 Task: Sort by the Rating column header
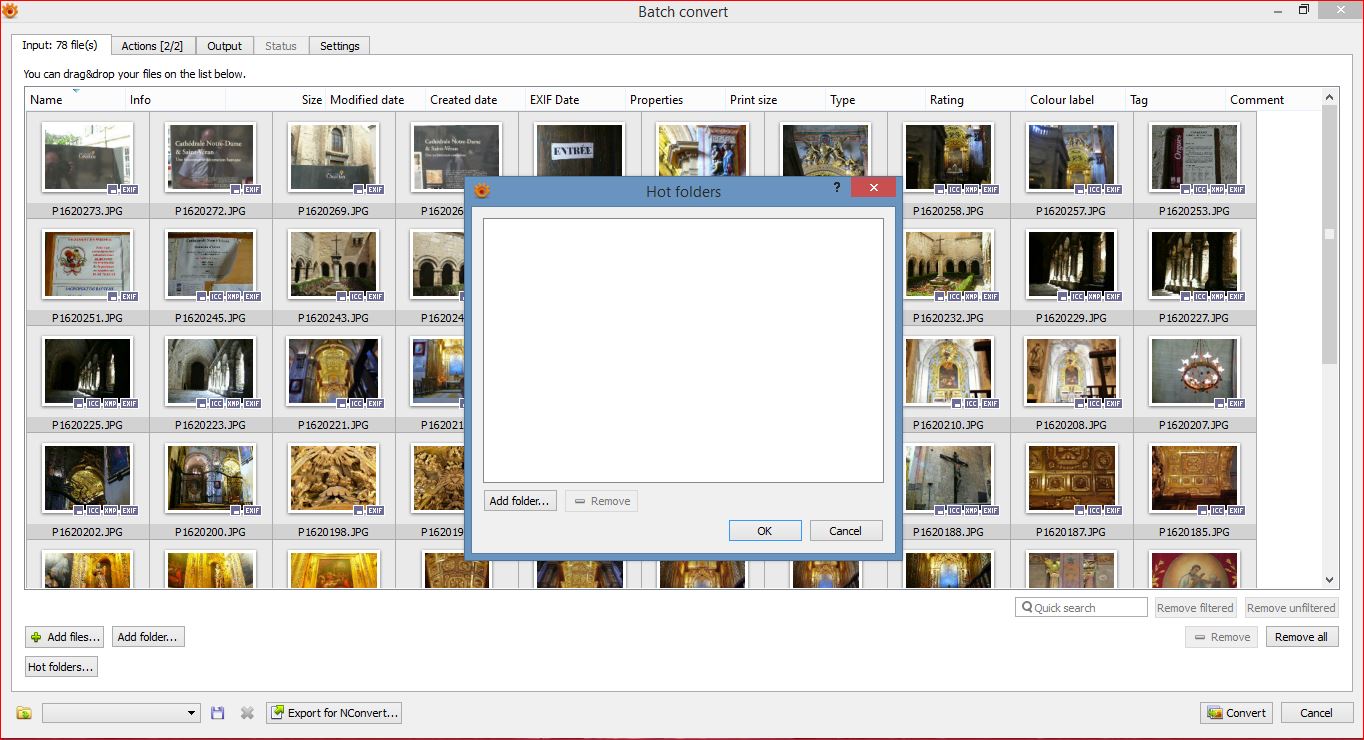tap(975, 100)
